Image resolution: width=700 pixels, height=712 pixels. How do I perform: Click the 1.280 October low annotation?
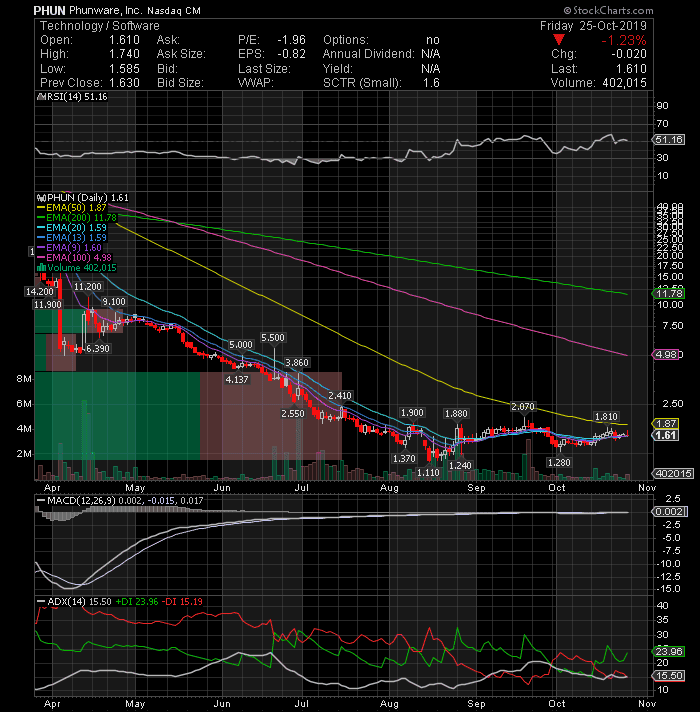tap(559, 463)
